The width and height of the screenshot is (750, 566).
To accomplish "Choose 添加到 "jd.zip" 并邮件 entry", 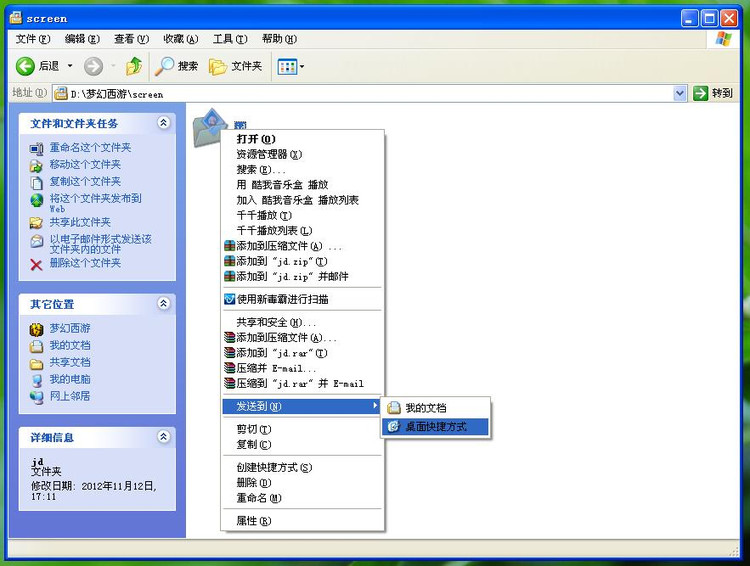I will (x=302, y=277).
